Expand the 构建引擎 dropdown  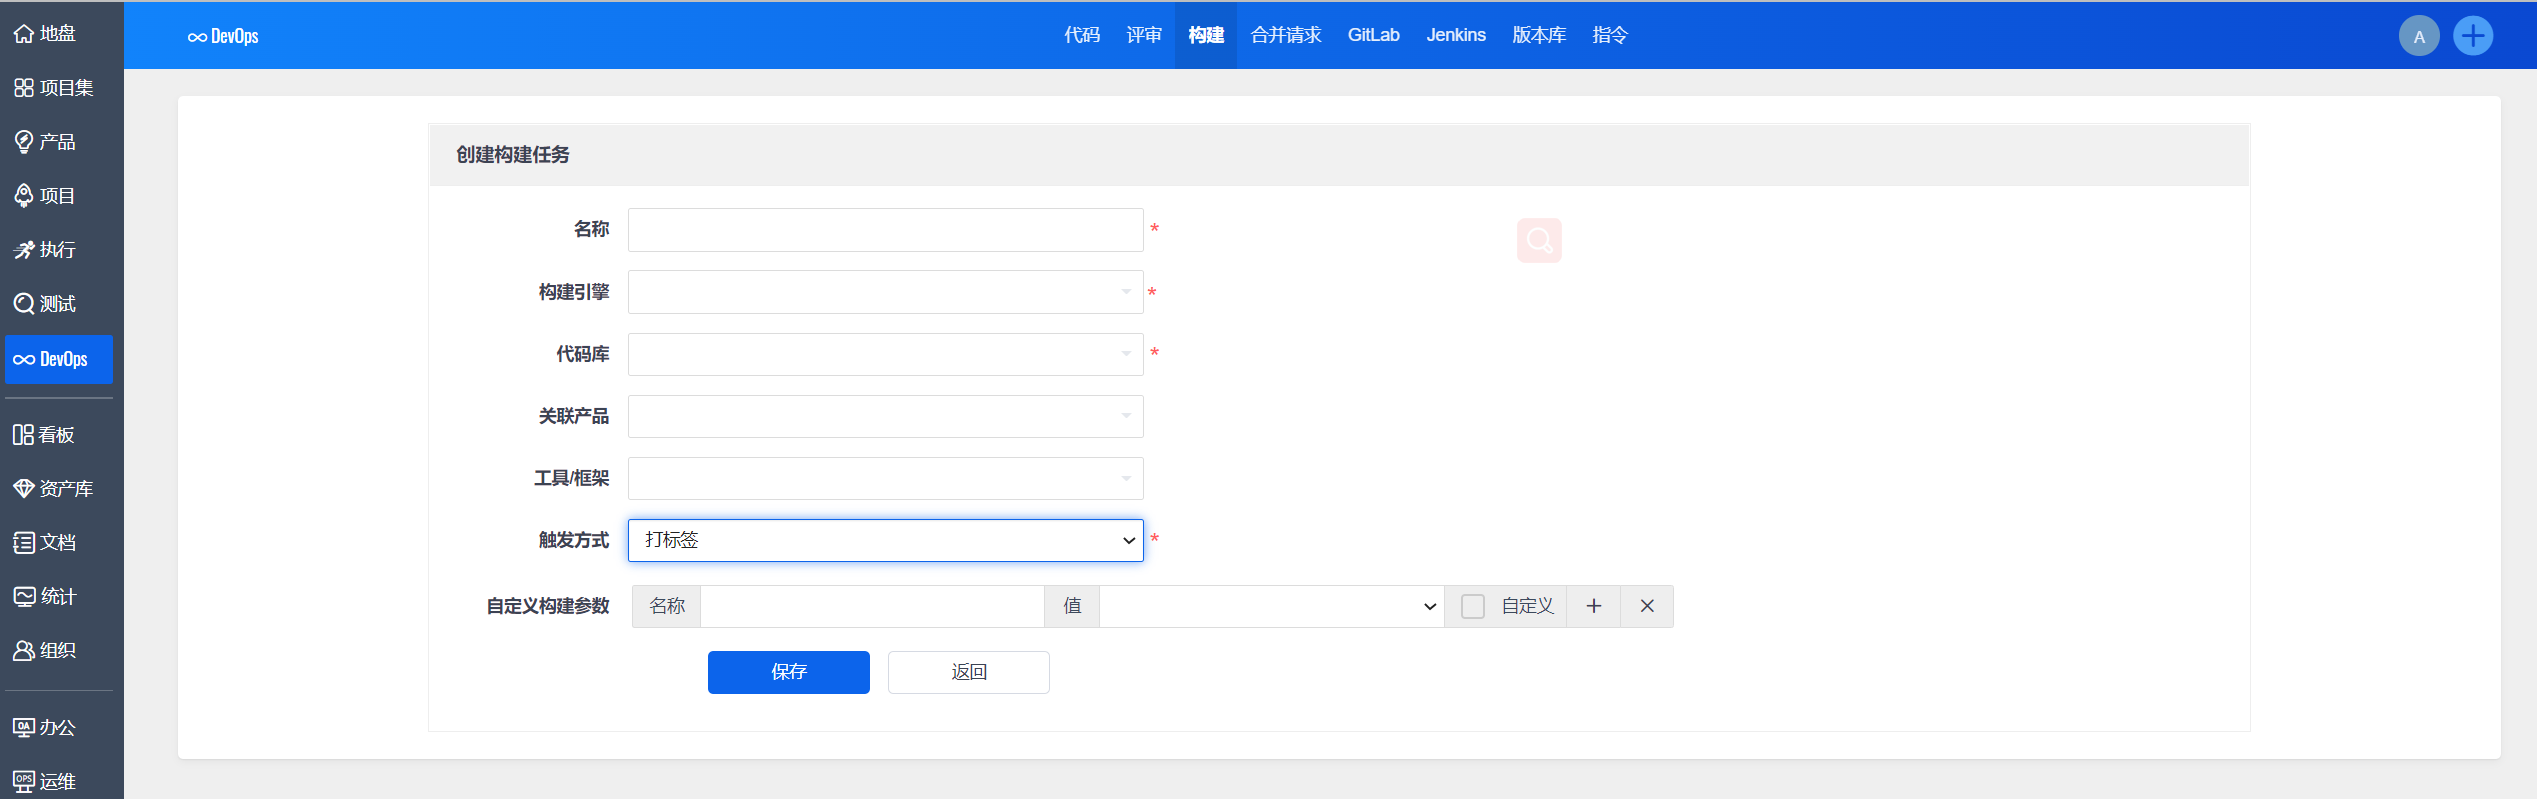885,292
